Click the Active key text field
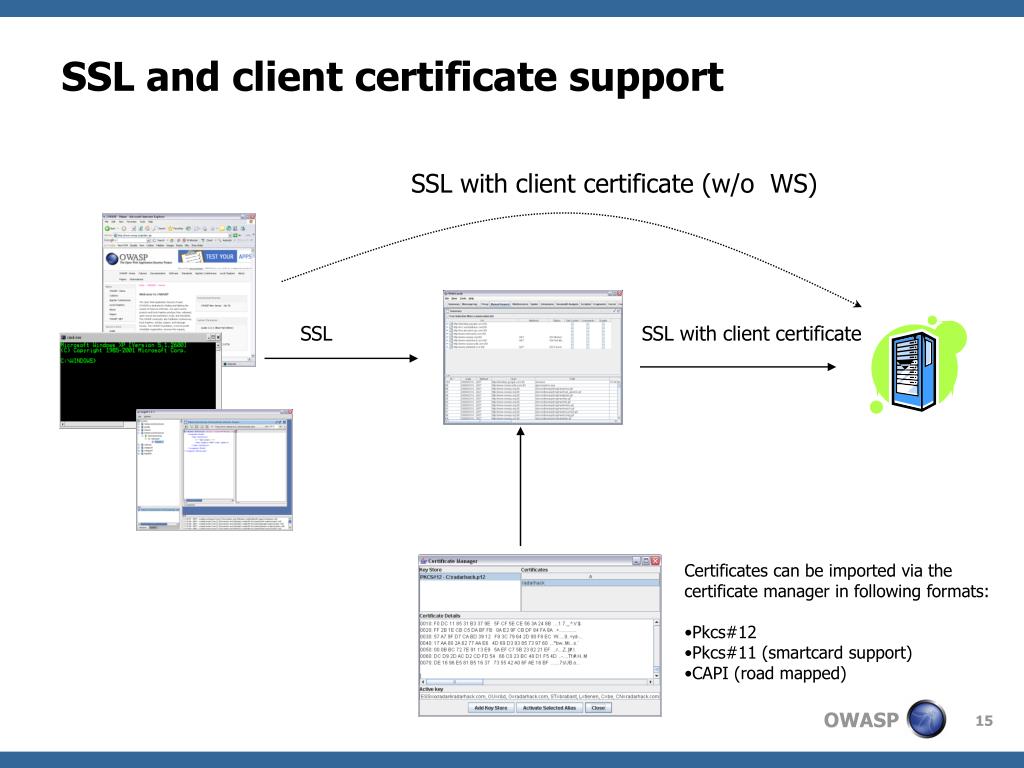Screen dimensions: 1024x768 click(539, 696)
